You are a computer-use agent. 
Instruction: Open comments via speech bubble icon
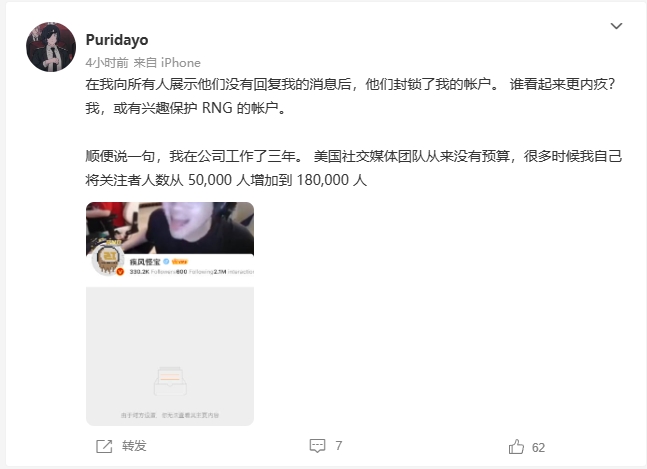tap(317, 446)
